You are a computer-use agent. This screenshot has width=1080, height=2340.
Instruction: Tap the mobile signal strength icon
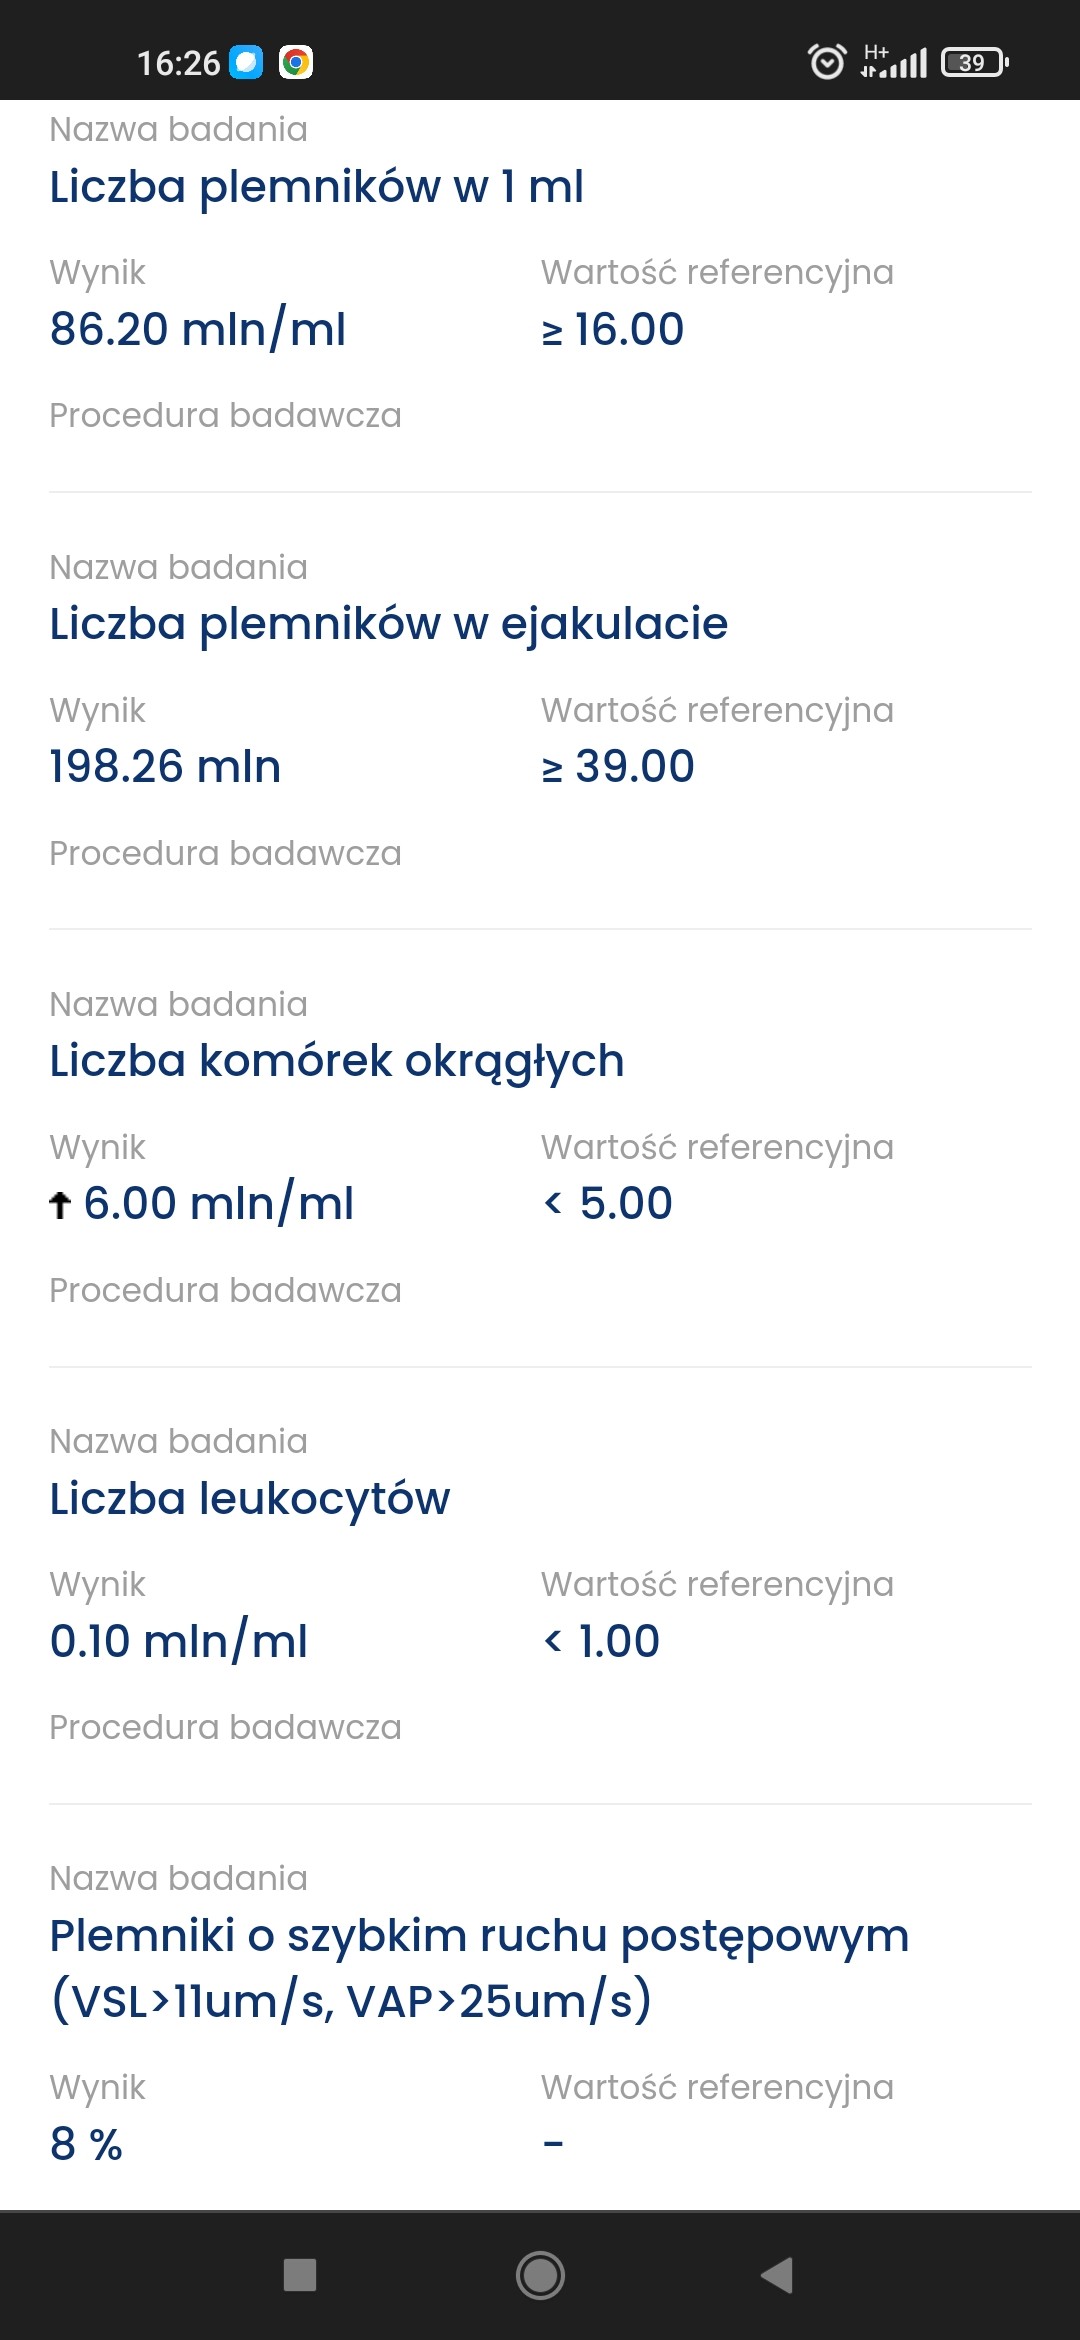[895, 62]
